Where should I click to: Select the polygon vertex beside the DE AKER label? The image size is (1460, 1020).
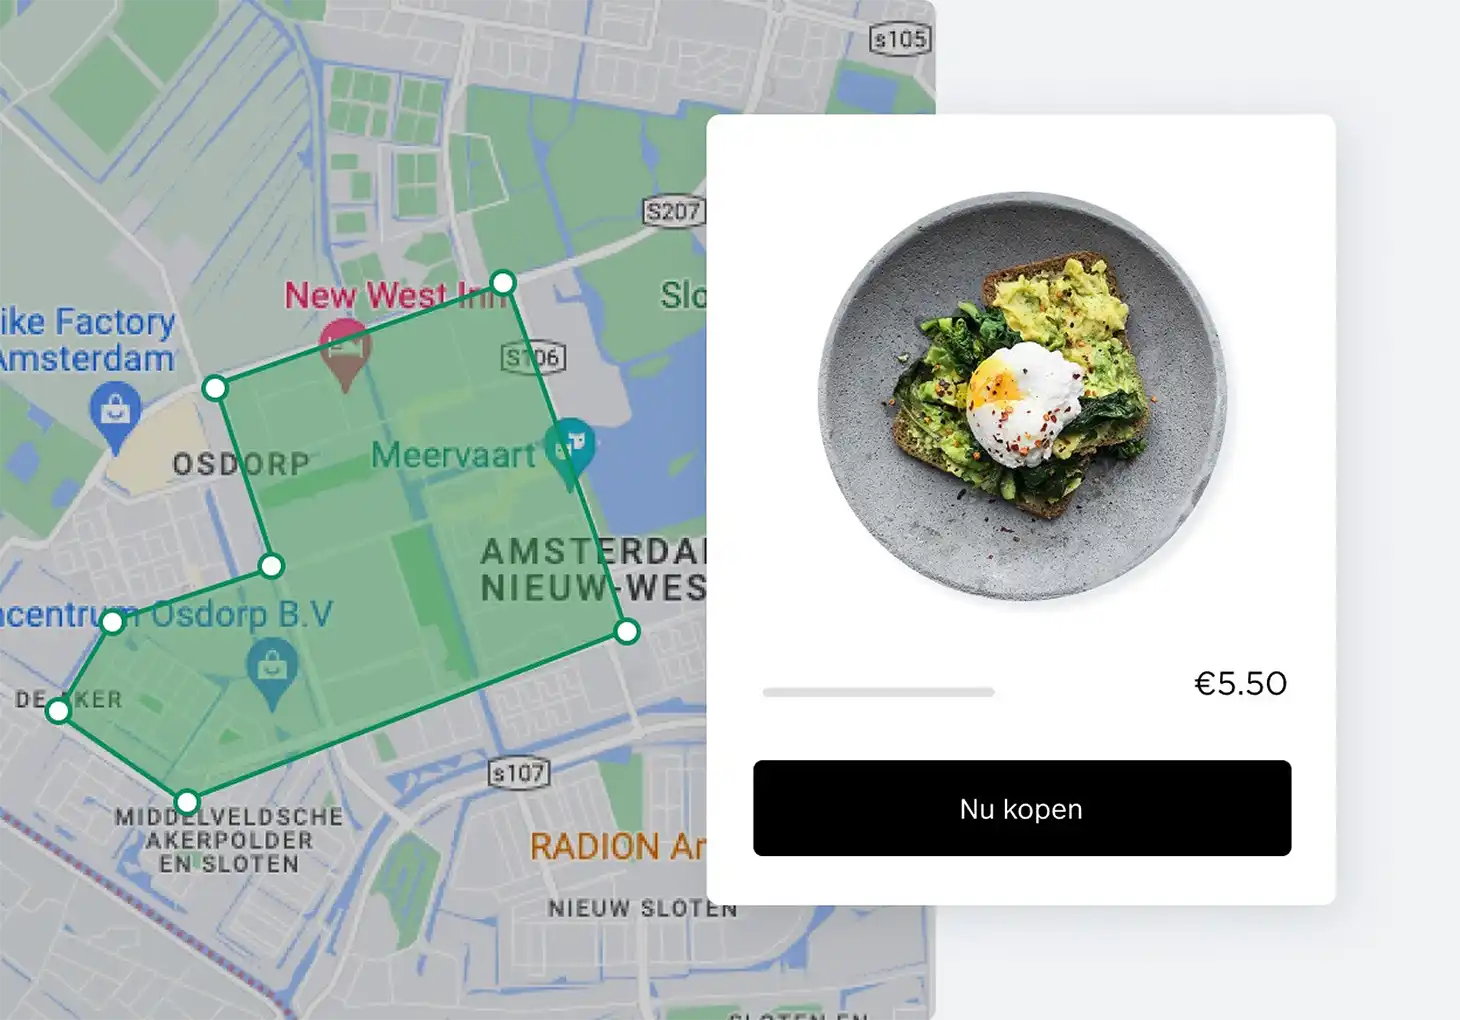pyautogui.click(x=59, y=711)
